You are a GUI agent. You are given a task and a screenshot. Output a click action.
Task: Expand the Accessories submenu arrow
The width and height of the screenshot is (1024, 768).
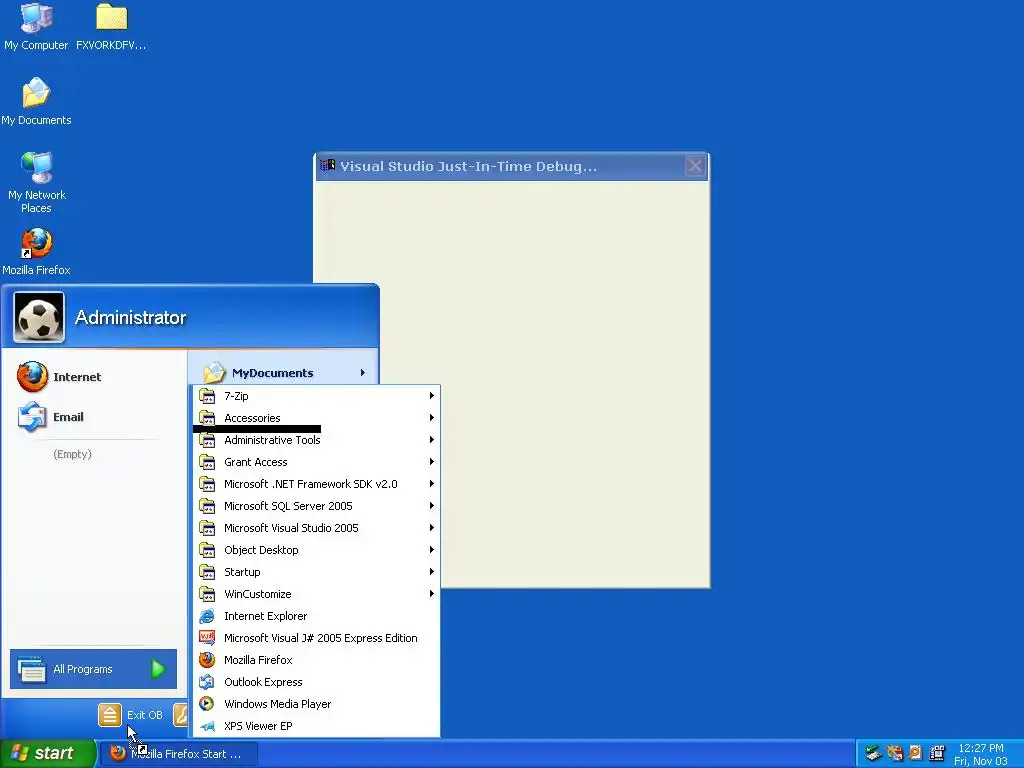(x=432, y=418)
